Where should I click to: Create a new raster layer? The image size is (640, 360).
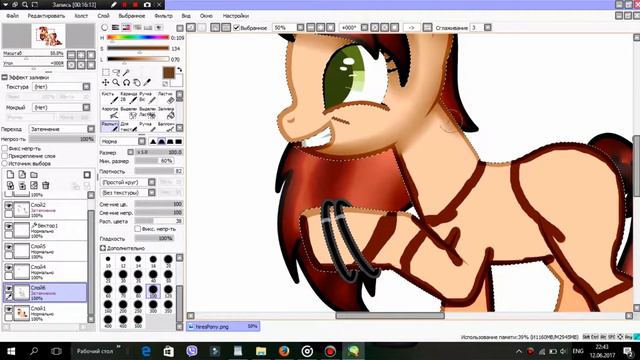10,175
